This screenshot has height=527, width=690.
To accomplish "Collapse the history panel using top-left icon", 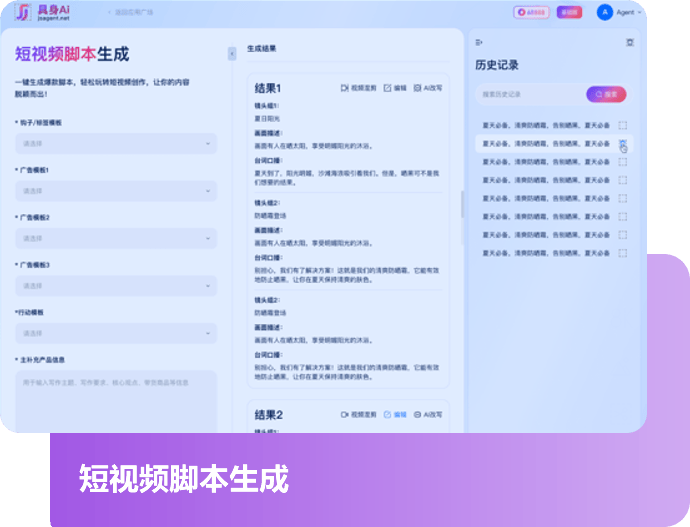I will pos(479,42).
